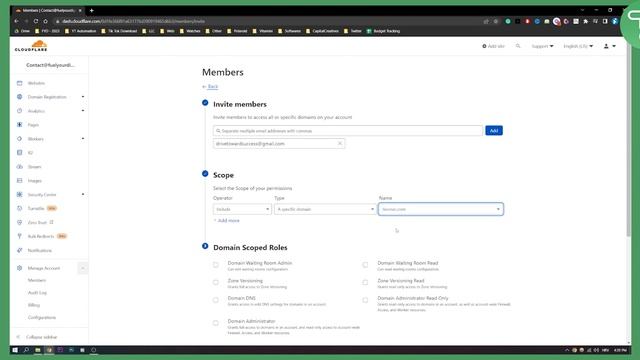Click the Contact account name in sidebar
Screen dimensions: 640x360
tap(50, 65)
